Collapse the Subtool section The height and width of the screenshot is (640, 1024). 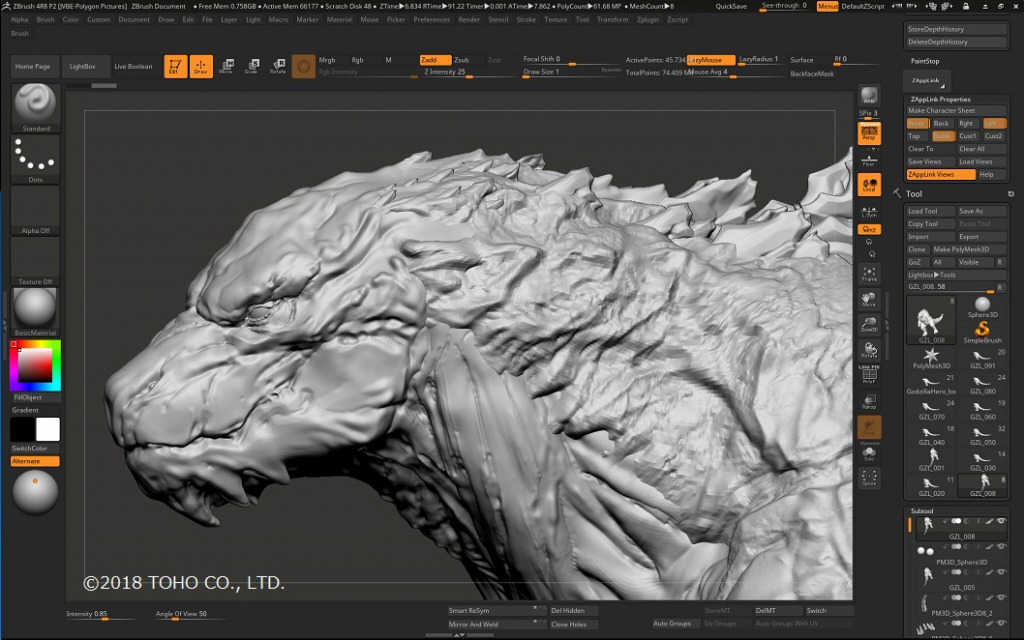coord(921,511)
